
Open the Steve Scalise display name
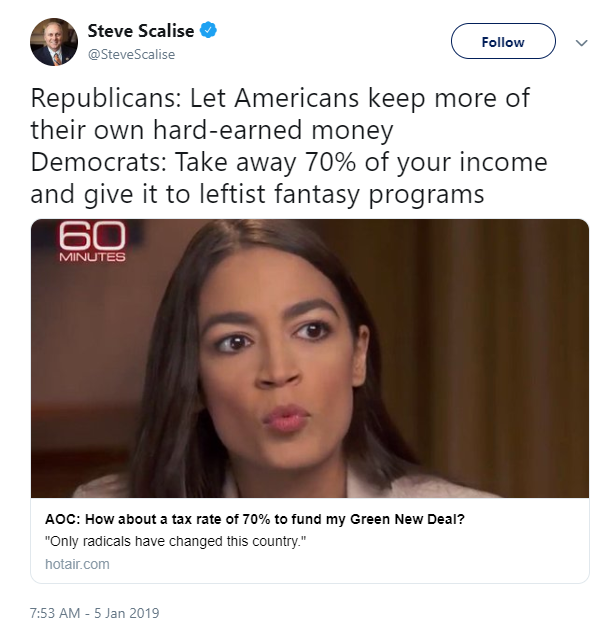(141, 31)
